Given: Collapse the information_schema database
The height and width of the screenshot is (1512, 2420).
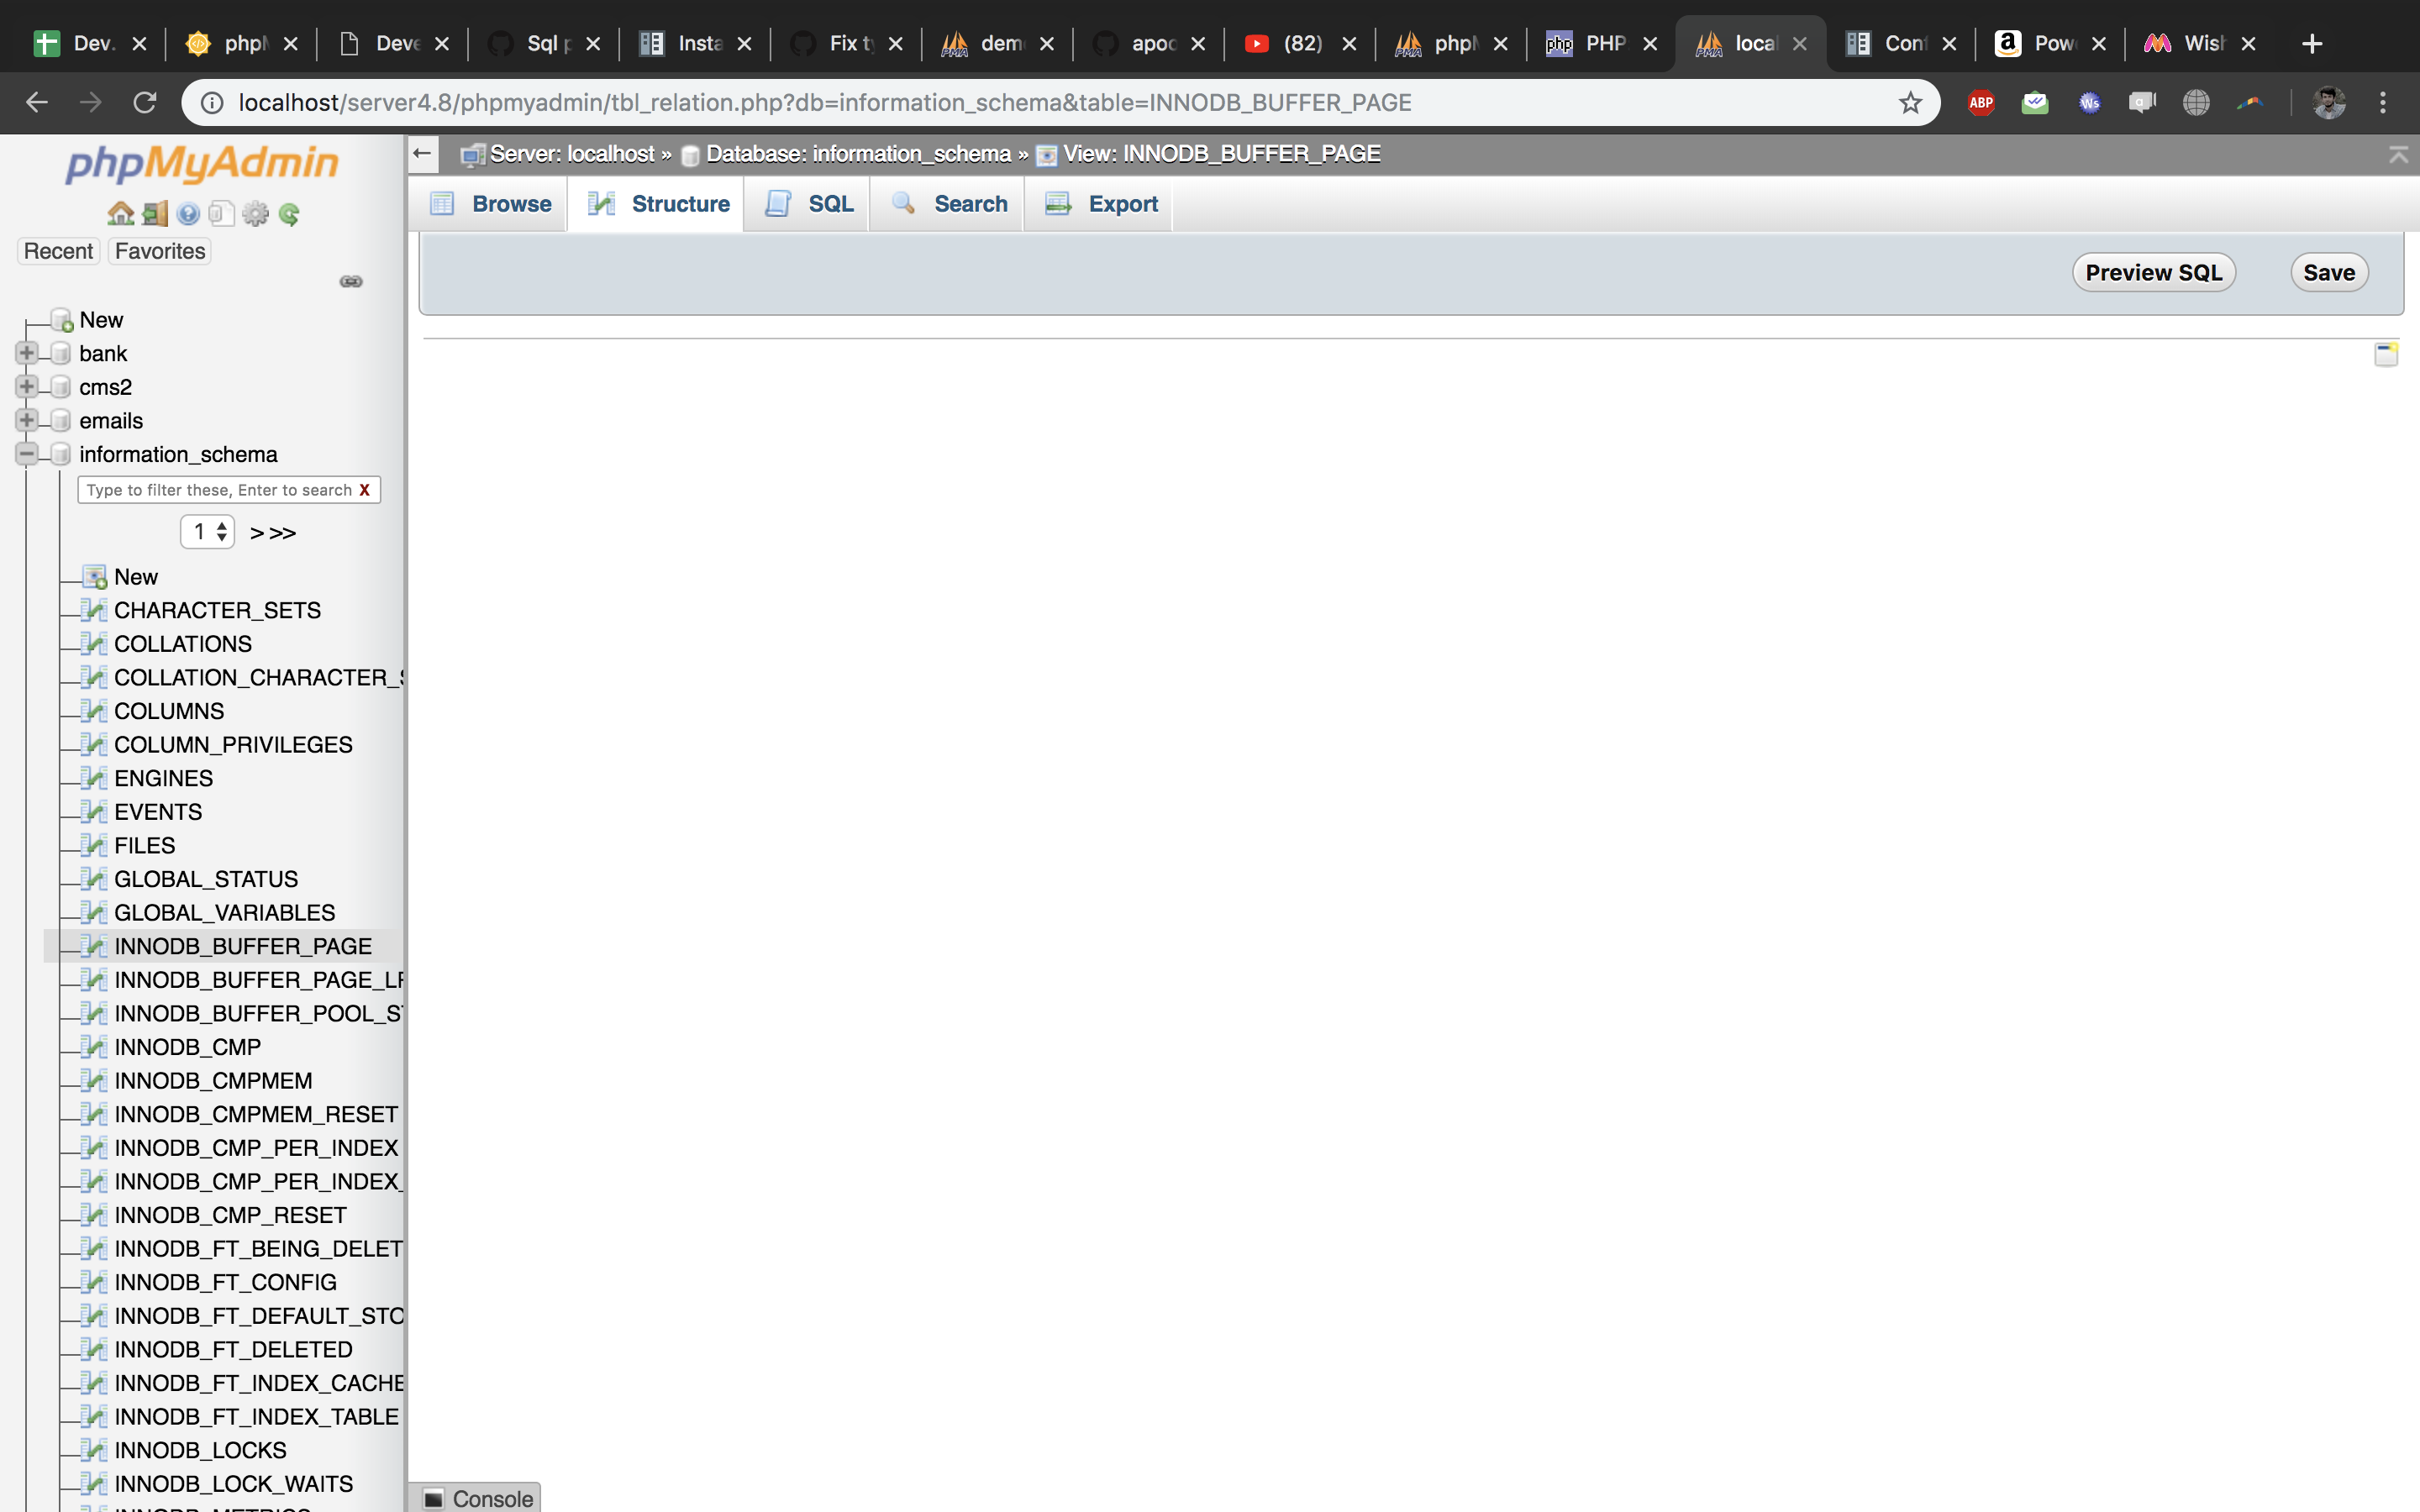Looking at the screenshot, I should pos(27,453).
